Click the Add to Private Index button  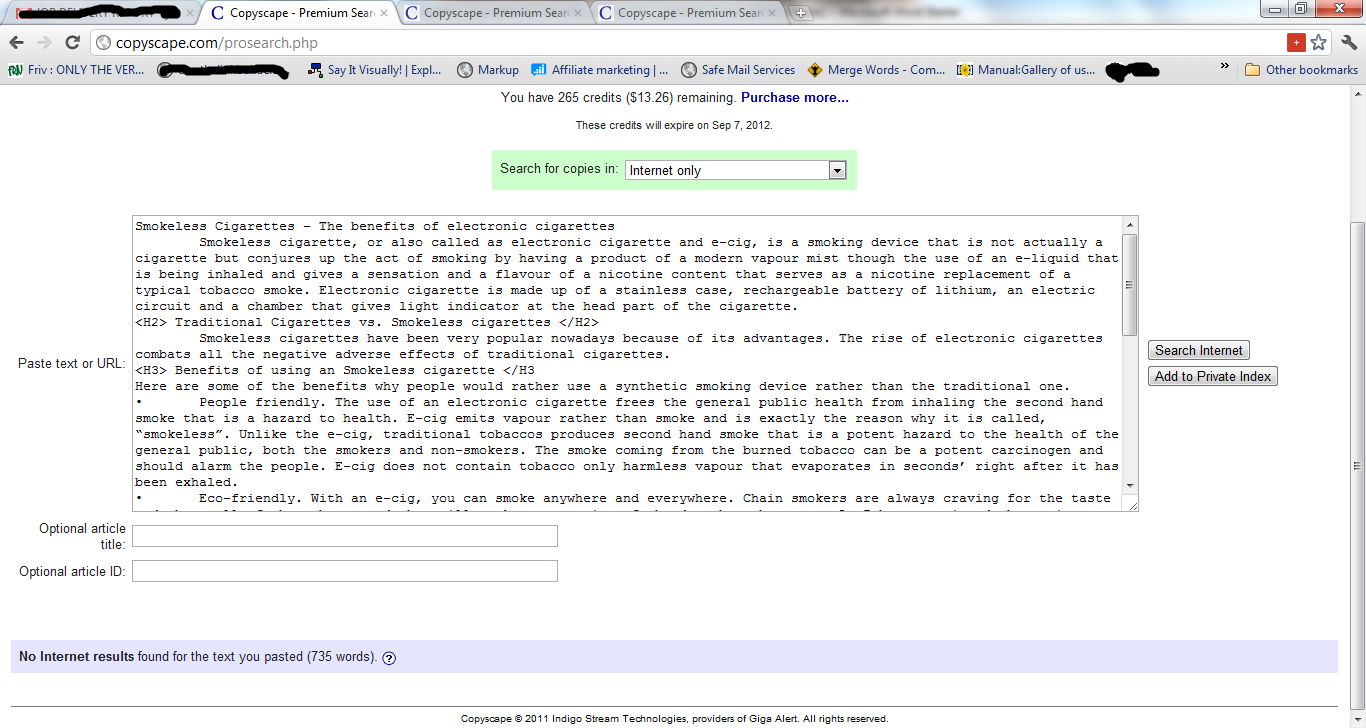click(1213, 377)
